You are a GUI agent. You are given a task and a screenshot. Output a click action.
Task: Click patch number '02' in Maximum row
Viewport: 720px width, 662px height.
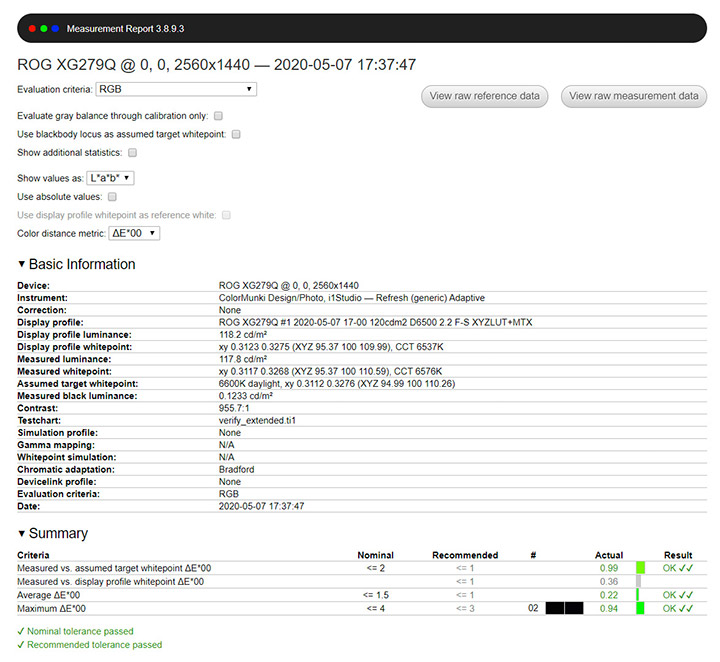(533, 608)
